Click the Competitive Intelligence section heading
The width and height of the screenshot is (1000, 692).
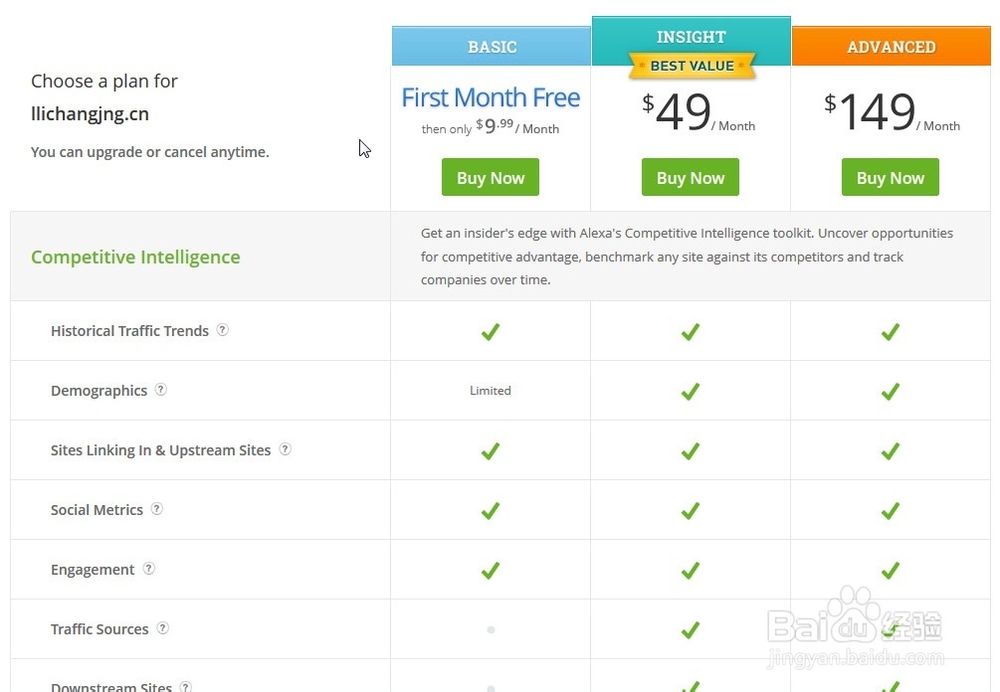(x=135, y=257)
